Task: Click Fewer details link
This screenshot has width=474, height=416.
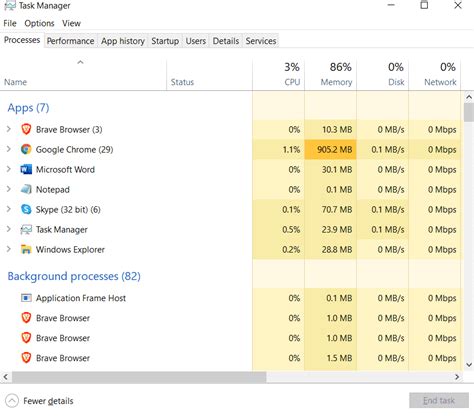Action: tap(48, 401)
